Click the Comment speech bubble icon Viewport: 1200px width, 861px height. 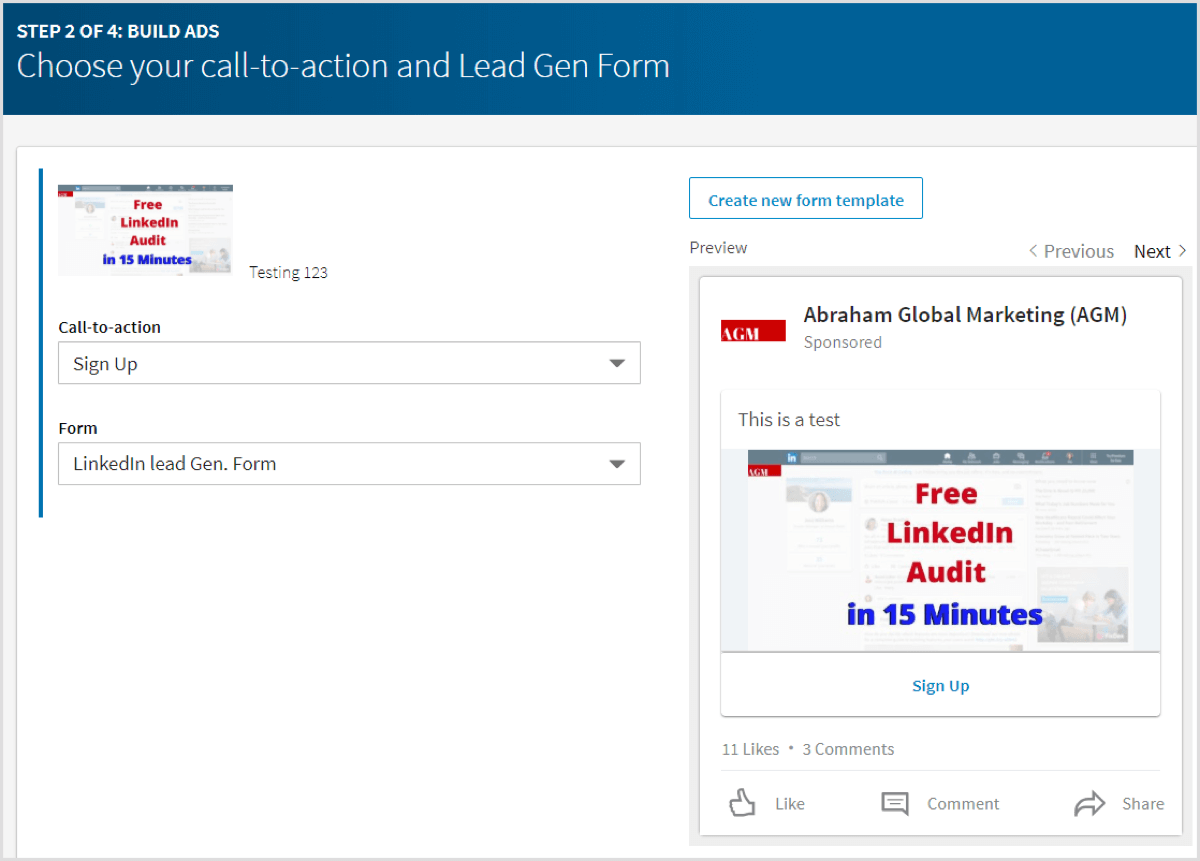click(x=895, y=803)
